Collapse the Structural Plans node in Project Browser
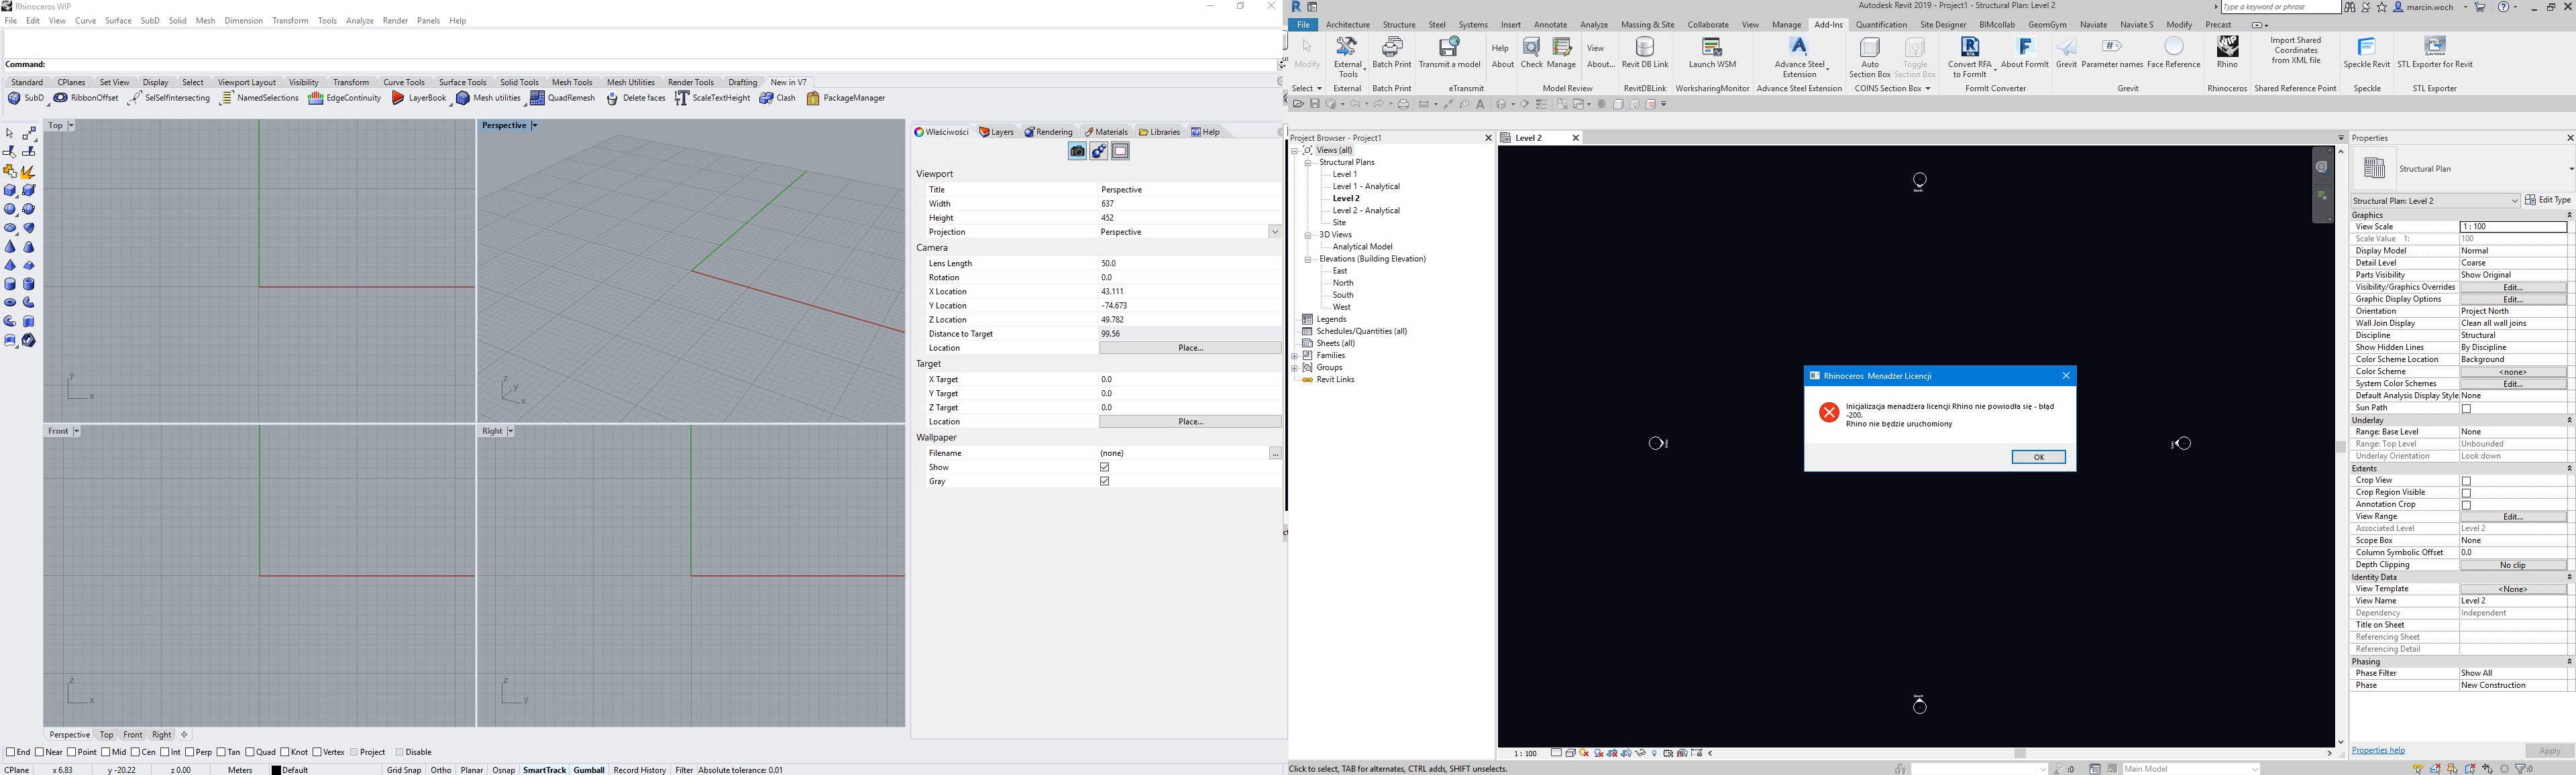The image size is (2576, 775). tap(1308, 163)
